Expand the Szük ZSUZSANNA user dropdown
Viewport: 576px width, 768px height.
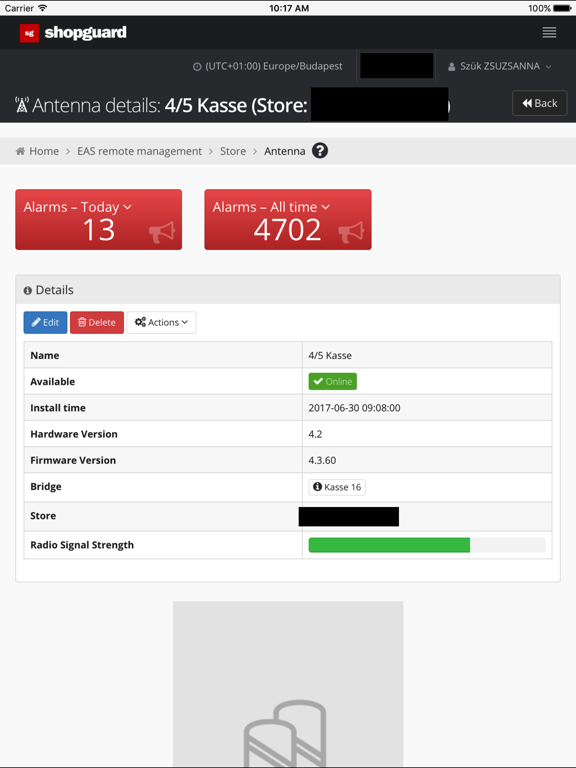coord(500,66)
